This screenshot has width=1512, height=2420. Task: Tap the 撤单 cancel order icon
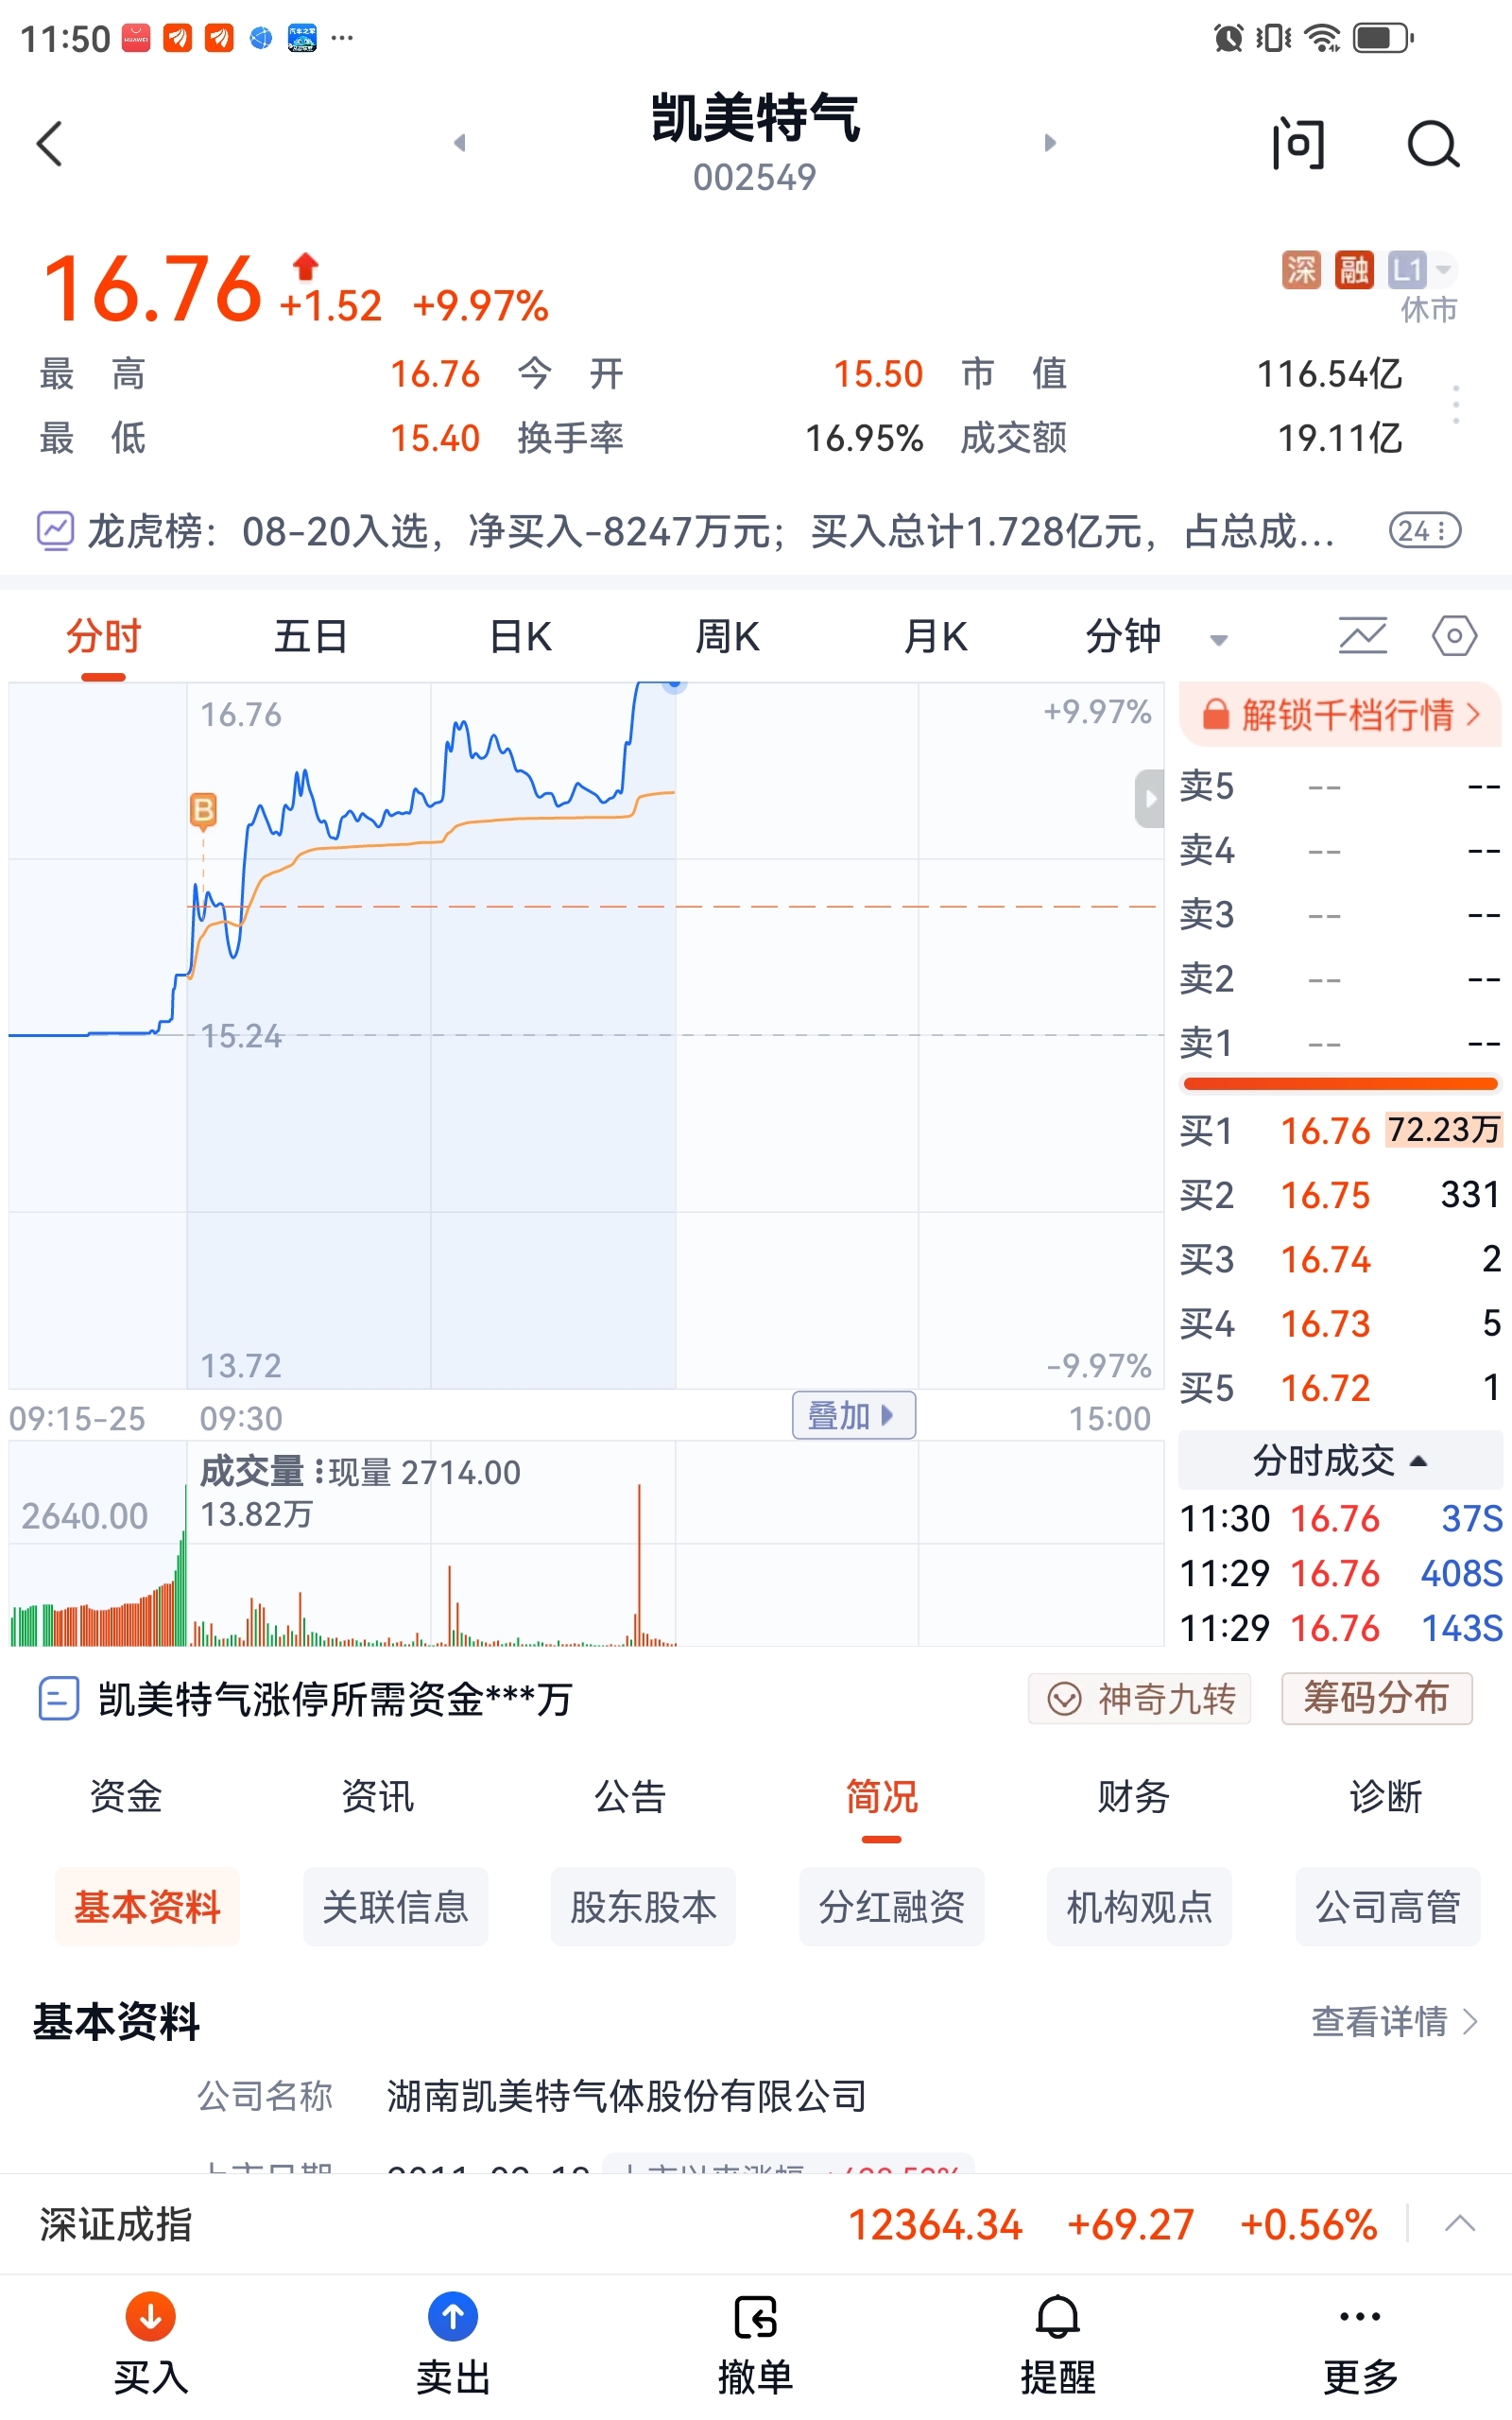(755, 2316)
